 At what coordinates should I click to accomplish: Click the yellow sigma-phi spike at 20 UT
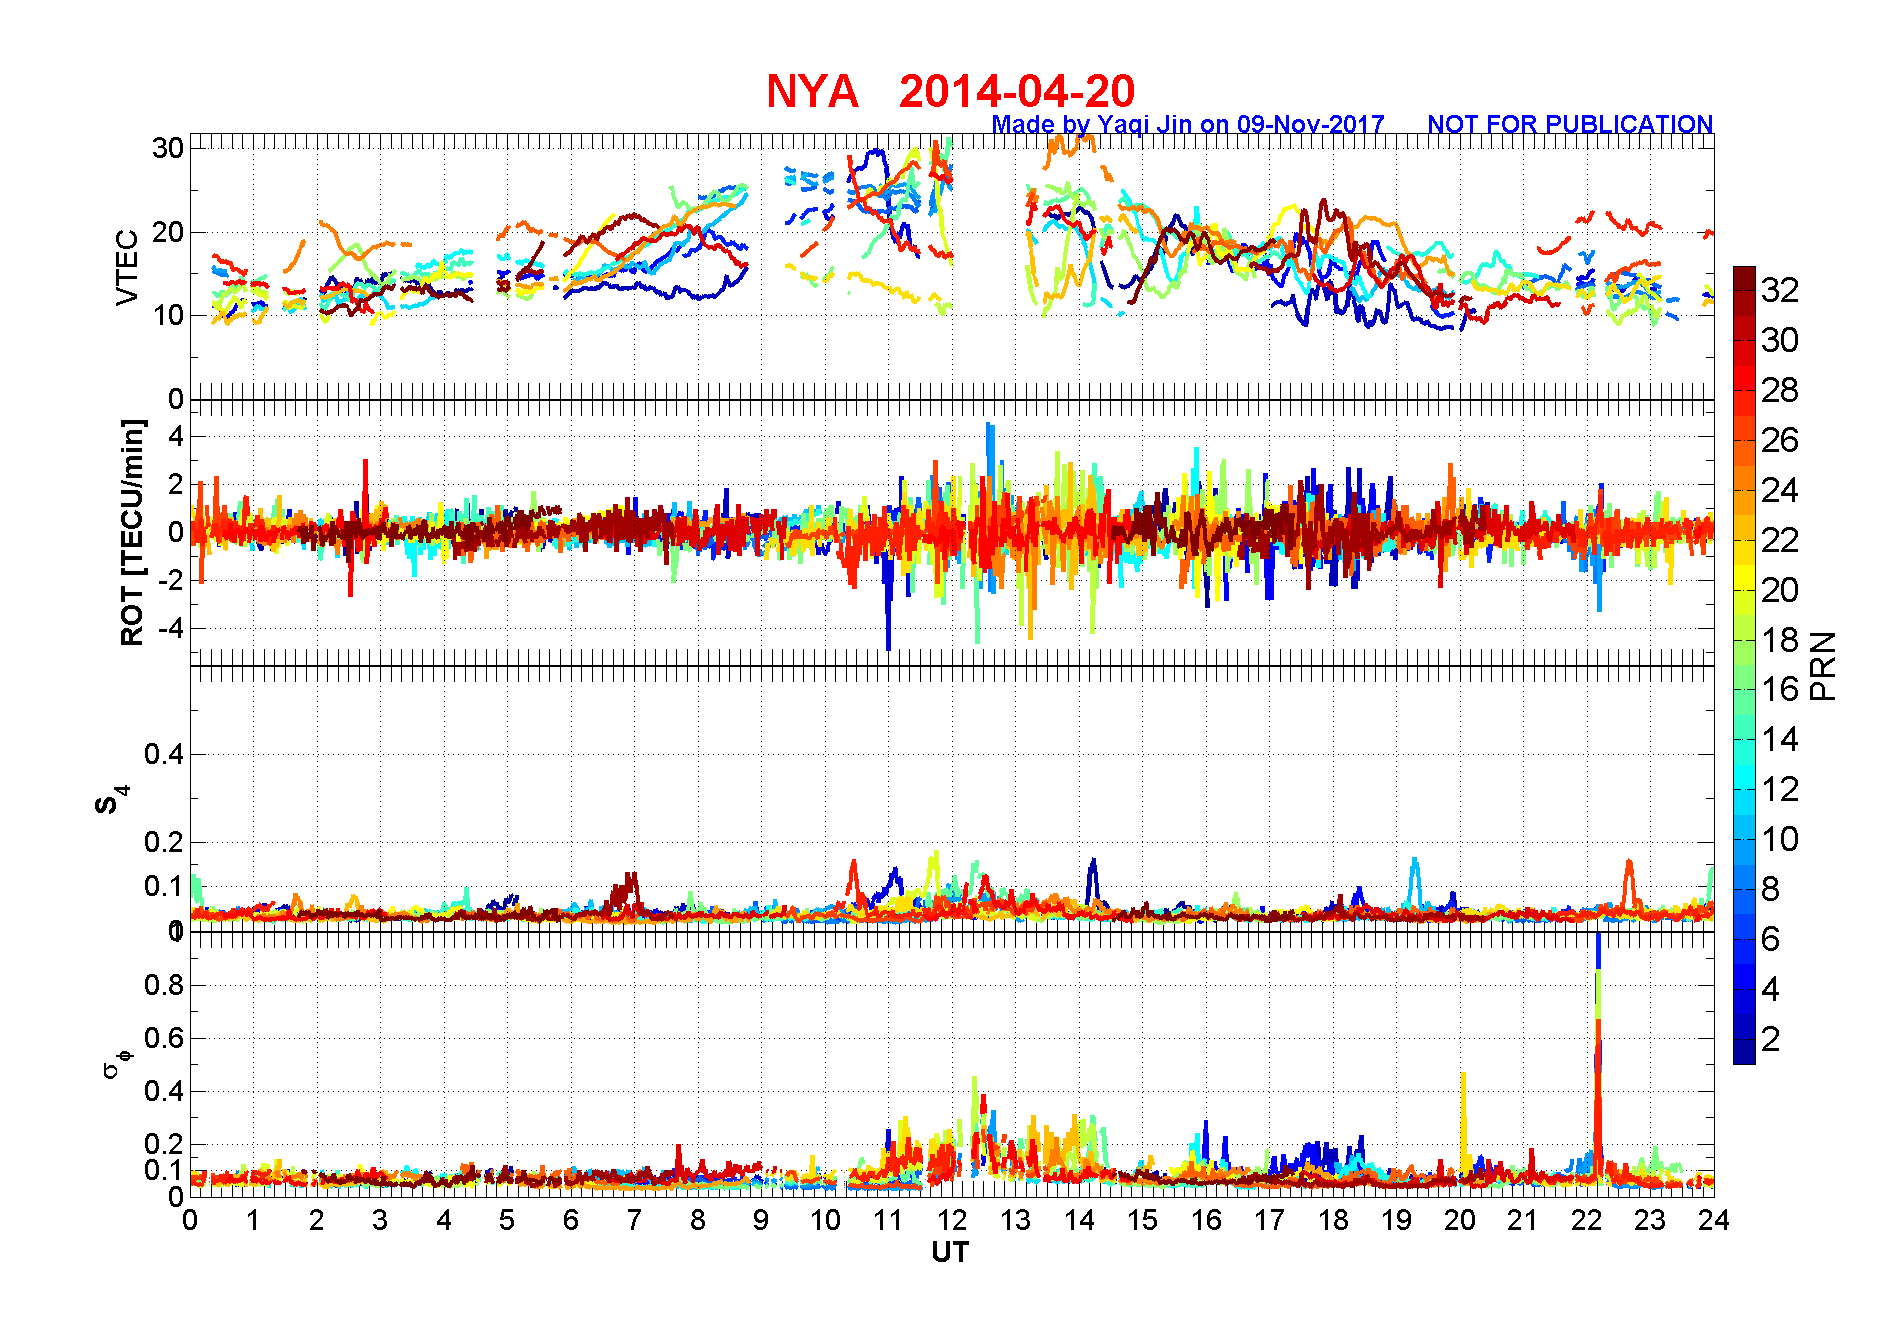point(1464,1120)
